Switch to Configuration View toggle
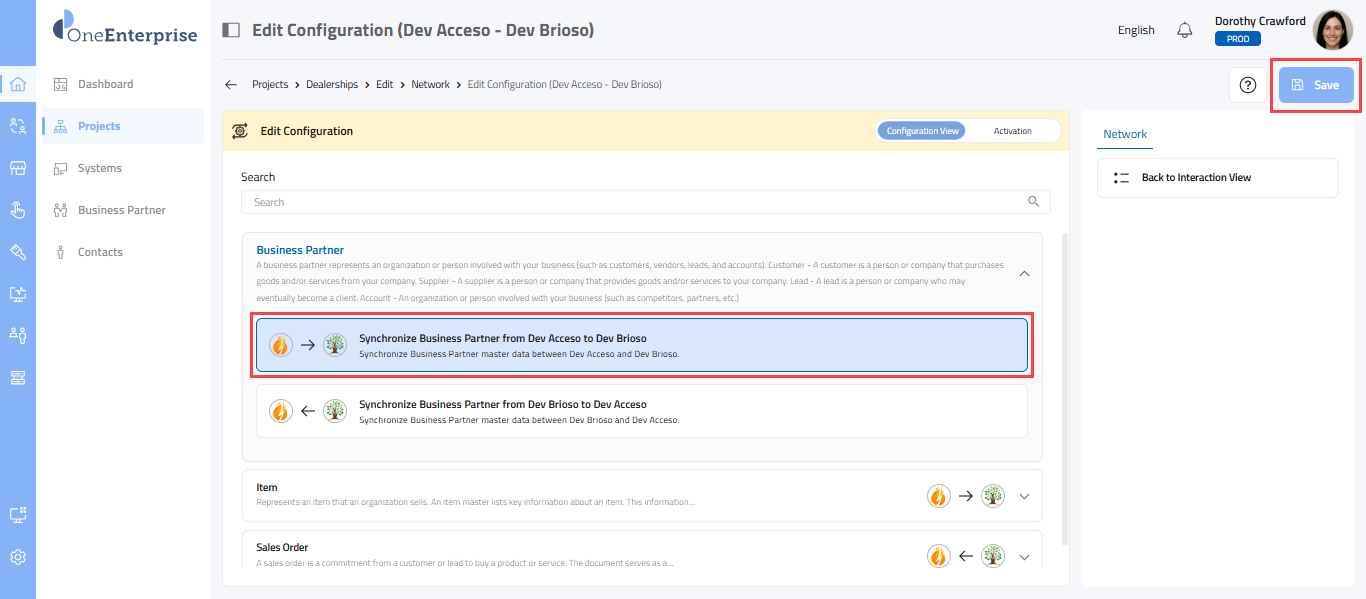The image size is (1366, 599). [x=922, y=131]
